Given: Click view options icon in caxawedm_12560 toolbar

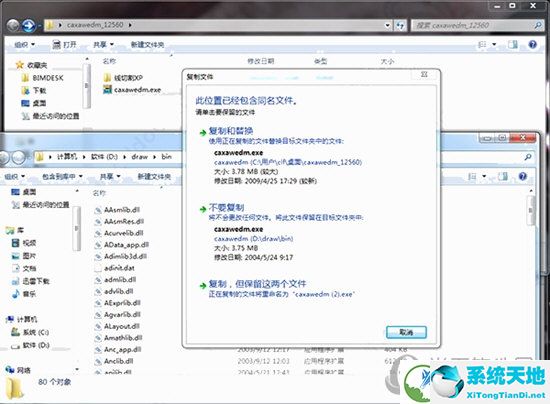Looking at the screenshot, I should (x=483, y=45).
